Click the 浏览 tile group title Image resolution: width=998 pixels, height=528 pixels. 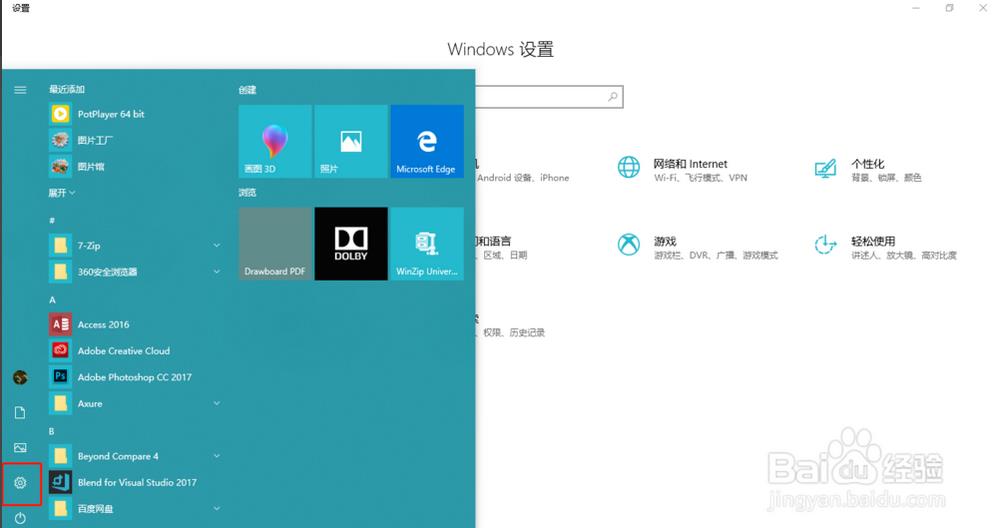248,192
